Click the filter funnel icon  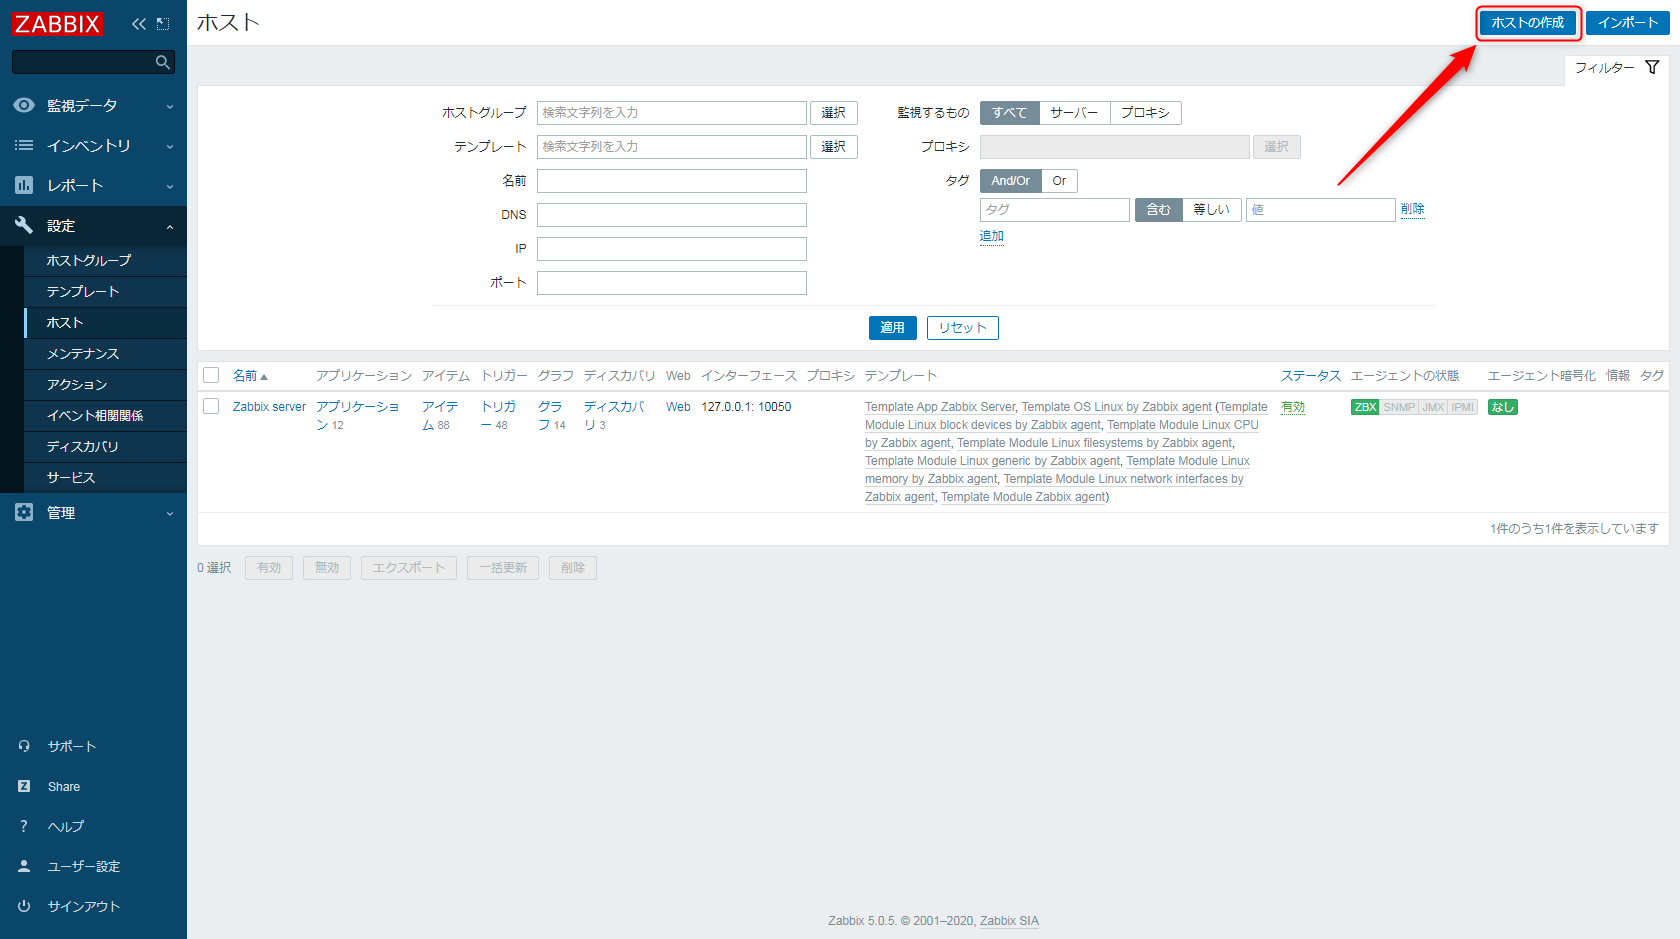[x=1652, y=67]
